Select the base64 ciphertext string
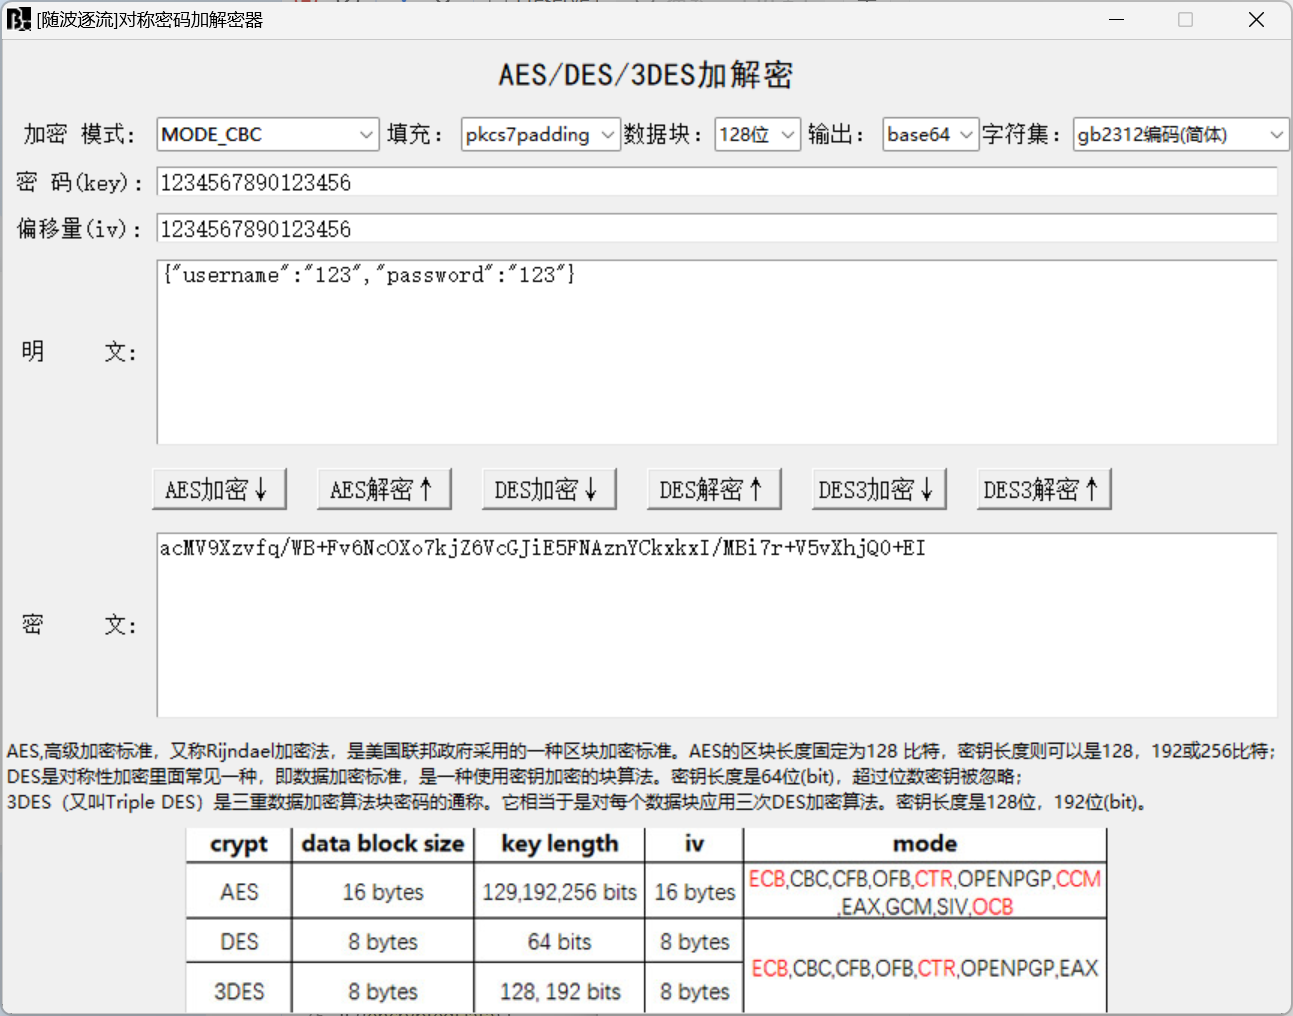Image resolution: width=1293 pixels, height=1016 pixels. coord(540,548)
